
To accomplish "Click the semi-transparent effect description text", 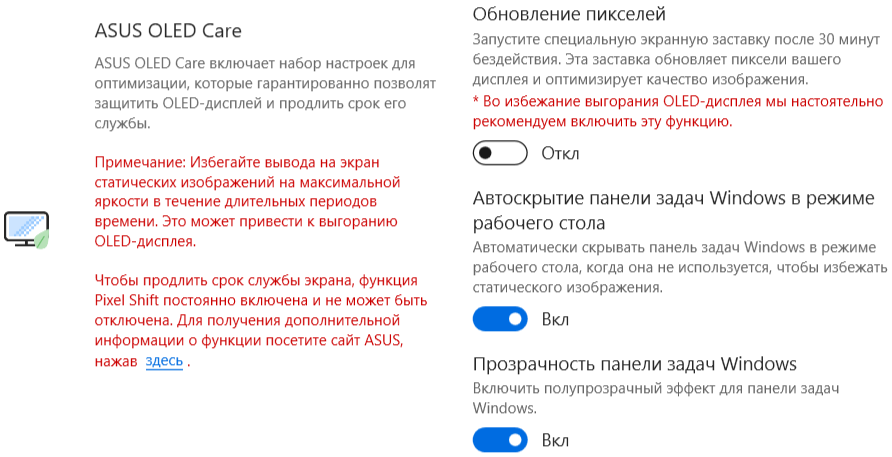I will point(655,398).
